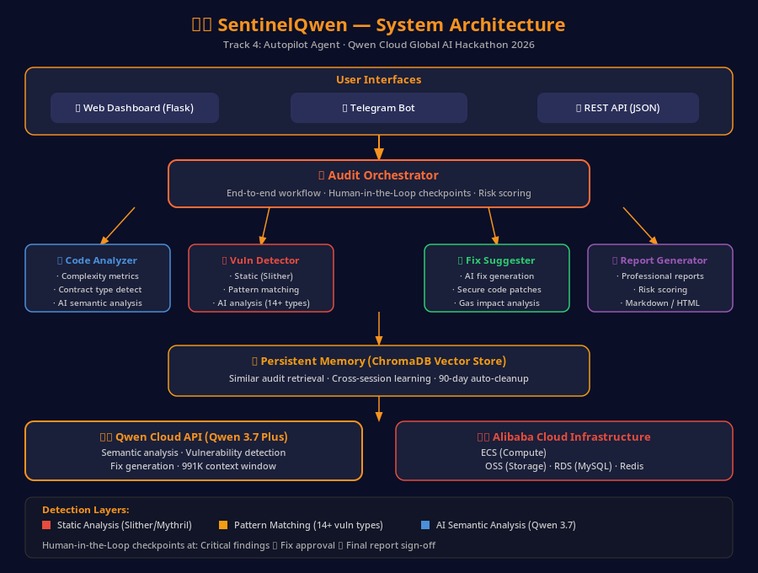Click Fix generation · 991K context window line
Image resolution: width=758 pixels, height=573 pixels.
click(x=193, y=466)
